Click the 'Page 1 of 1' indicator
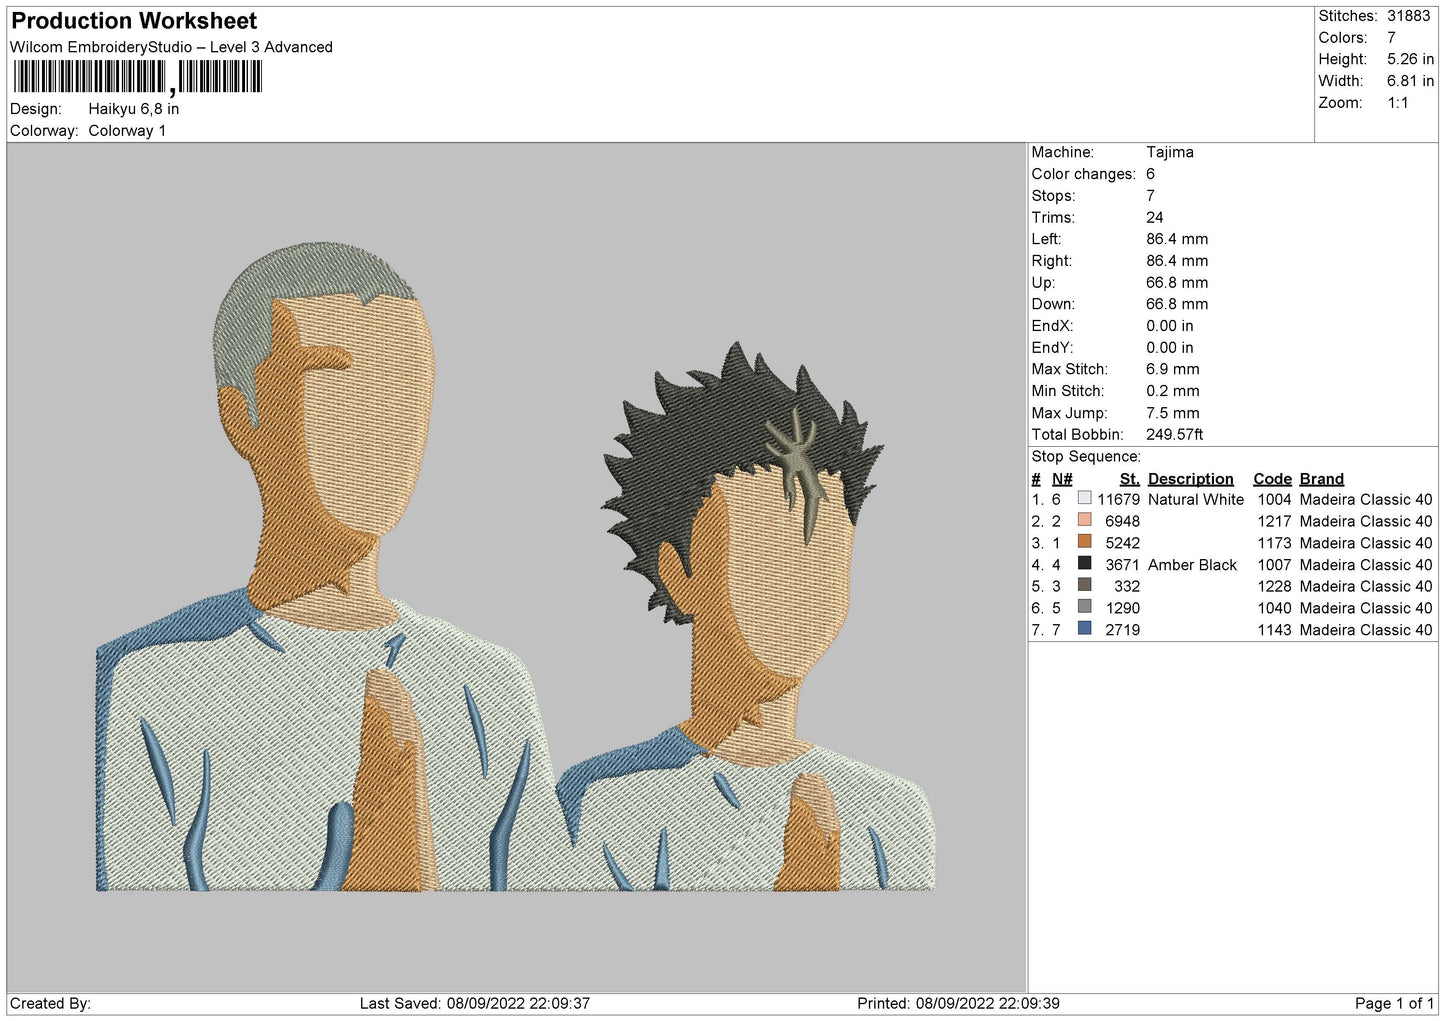 pyautogui.click(x=1394, y=1003)
